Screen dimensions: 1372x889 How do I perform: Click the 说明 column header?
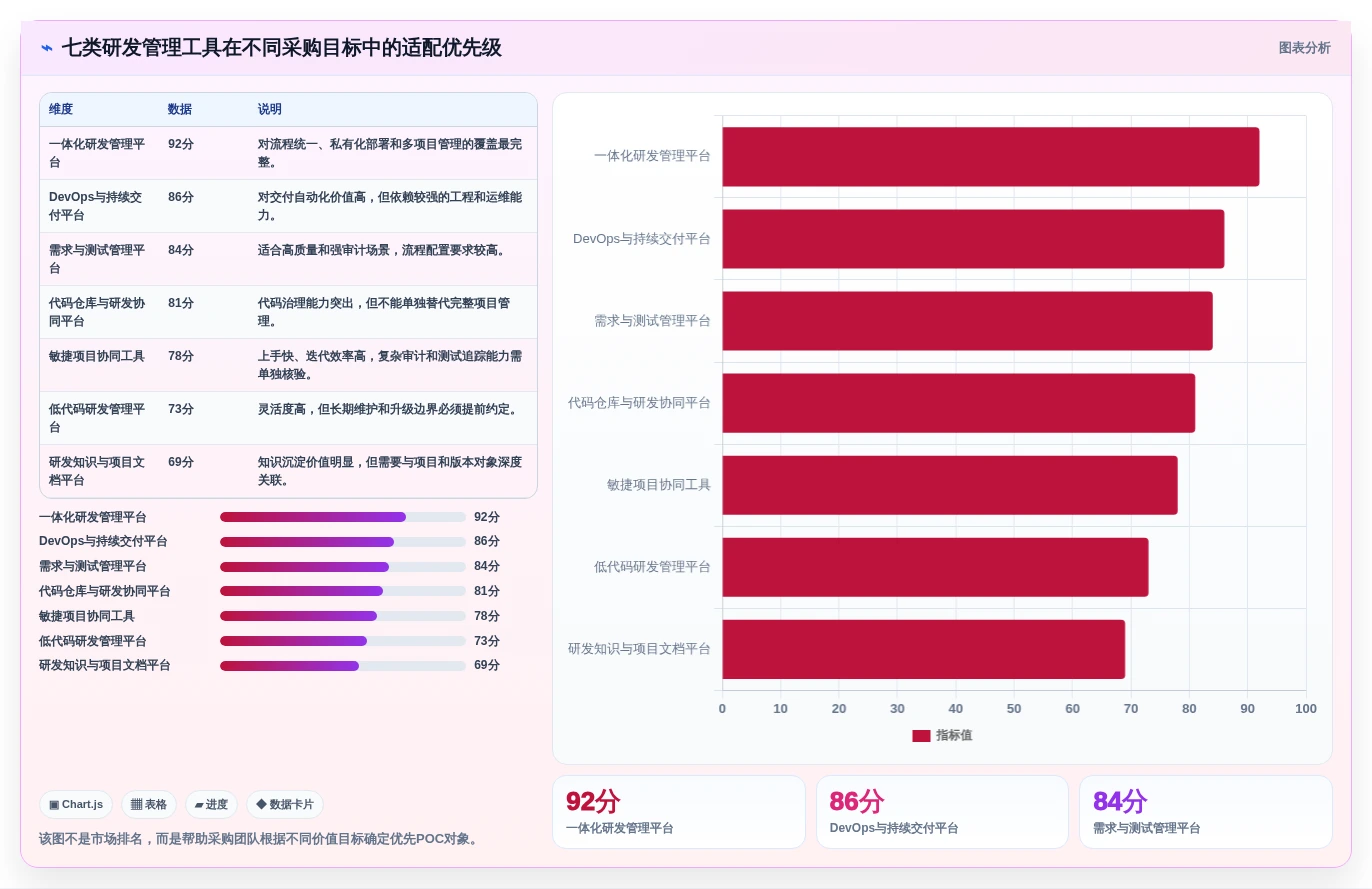(x=270, y=110)
